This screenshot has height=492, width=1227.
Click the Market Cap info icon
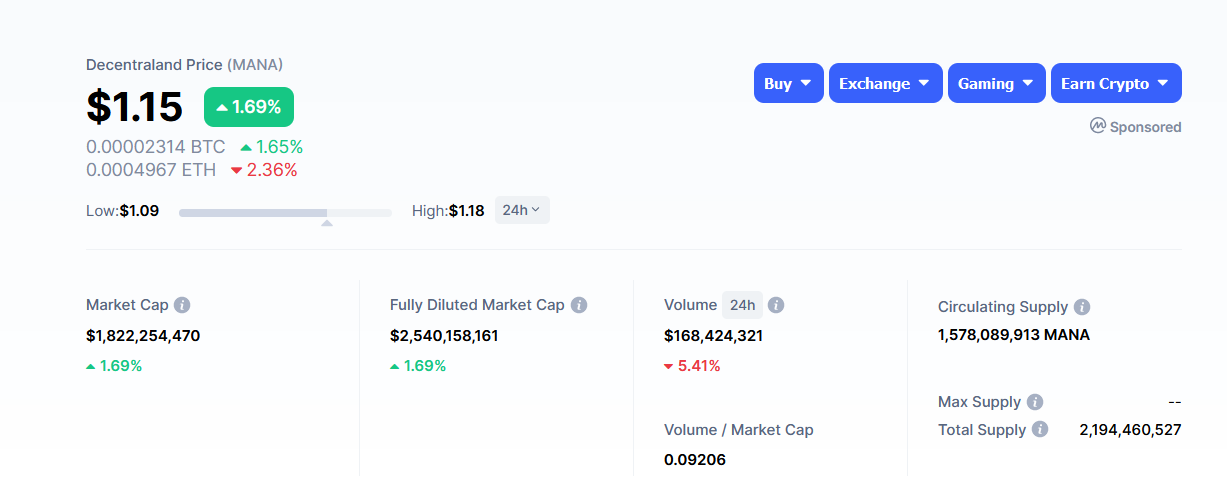182,305
